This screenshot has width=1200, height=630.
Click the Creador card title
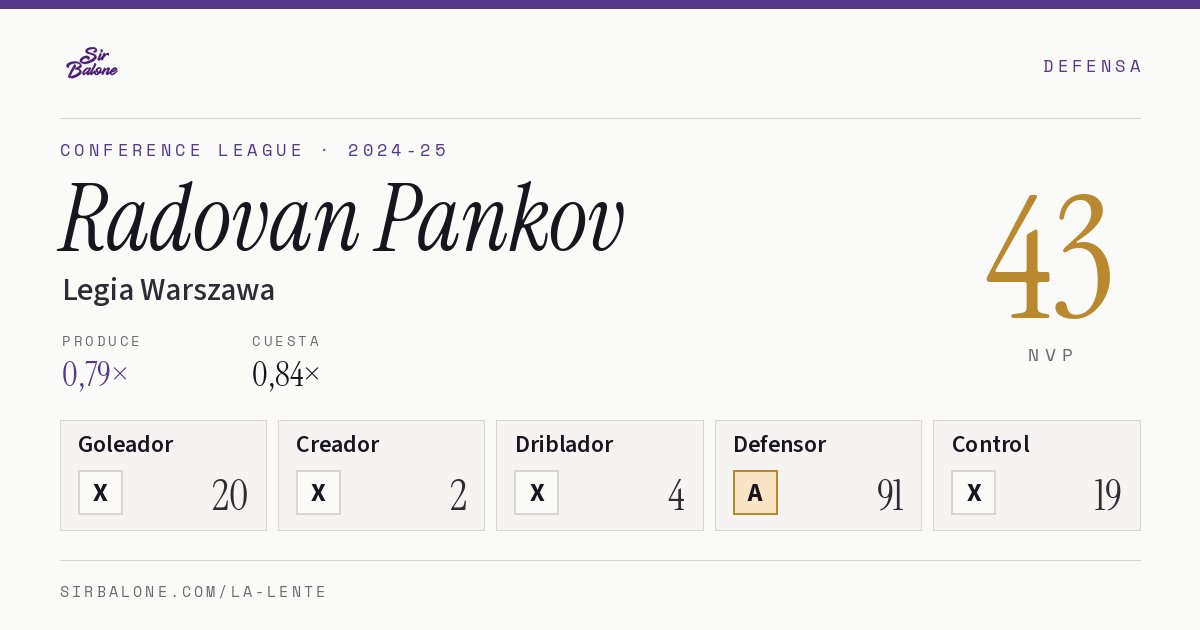point(337,444)
